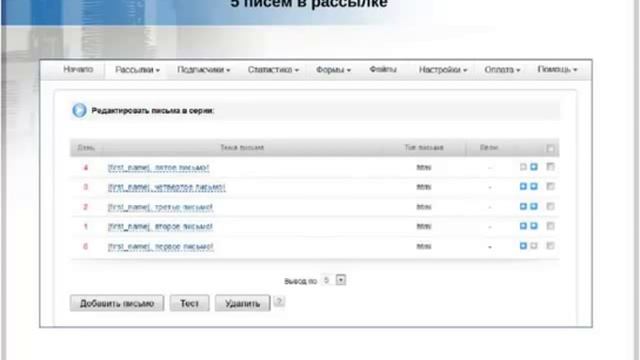Go to the Начало menu item
640x360 pixels.
[78, 69]
